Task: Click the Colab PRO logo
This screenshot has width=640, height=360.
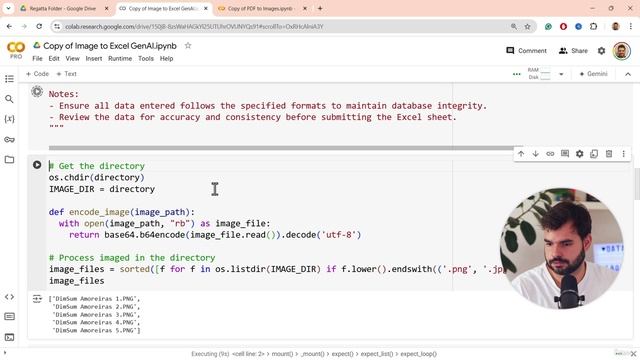Action: tap(16, 50)
